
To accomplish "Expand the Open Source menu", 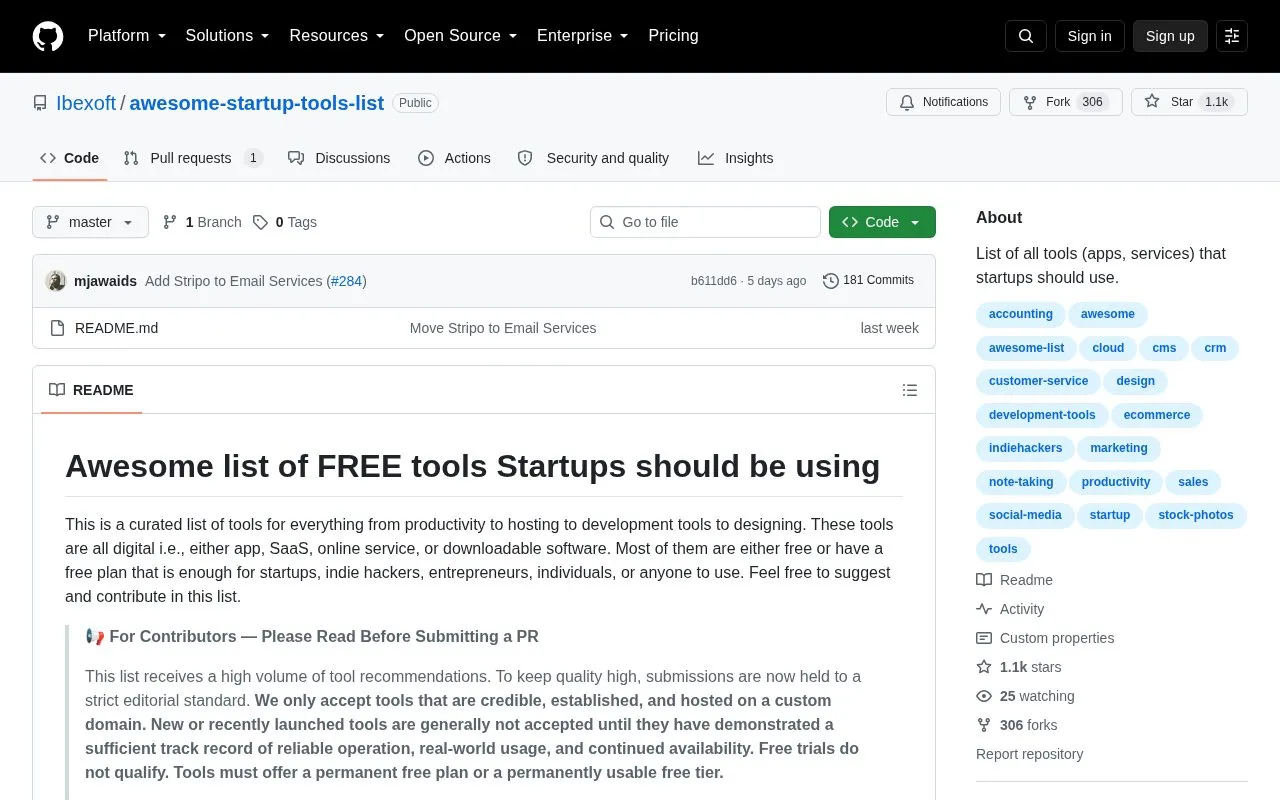I will point(461,36).
